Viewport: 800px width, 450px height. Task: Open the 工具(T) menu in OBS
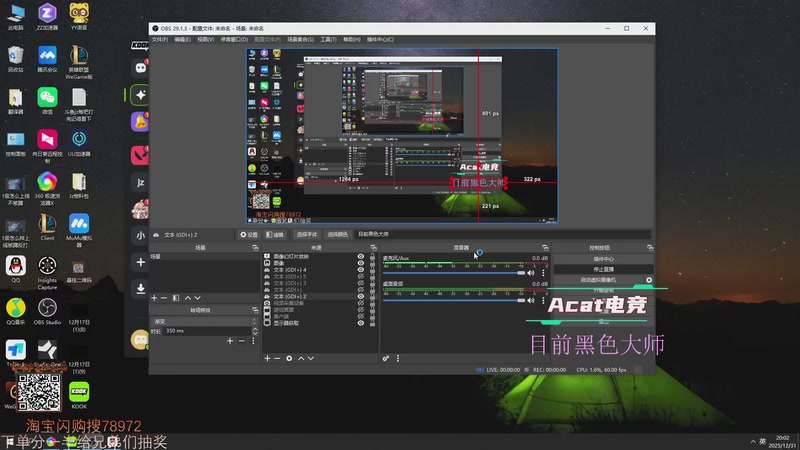[x=328, y=39]
